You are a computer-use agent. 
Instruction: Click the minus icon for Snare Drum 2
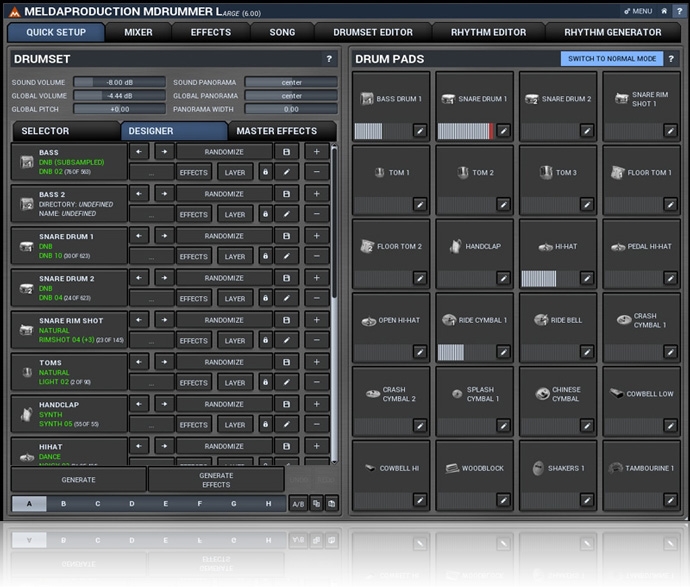316,298
